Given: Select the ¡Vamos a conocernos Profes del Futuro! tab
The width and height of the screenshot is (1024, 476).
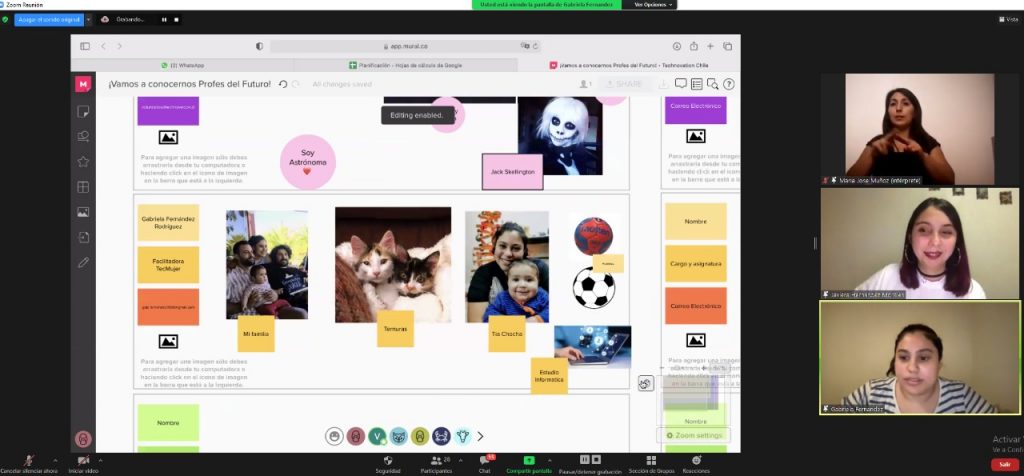Looking at the screenshot, I should 629,65.
